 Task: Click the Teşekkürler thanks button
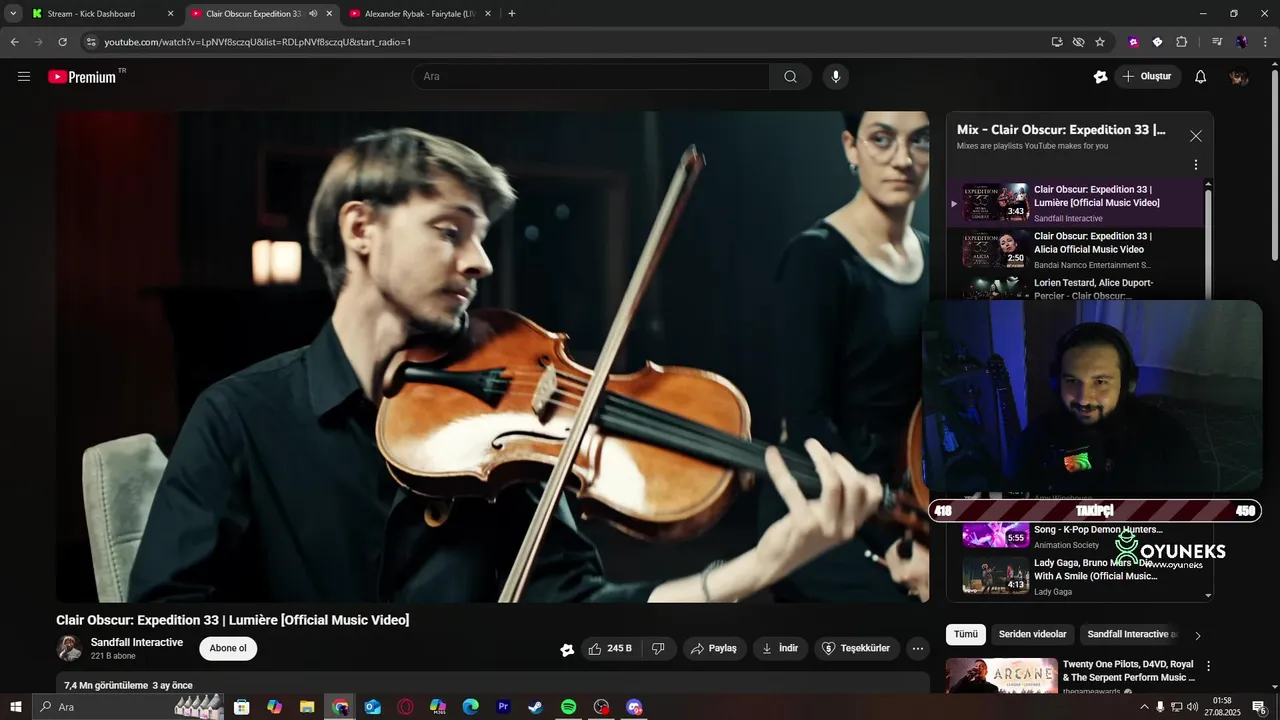[856, 649]
